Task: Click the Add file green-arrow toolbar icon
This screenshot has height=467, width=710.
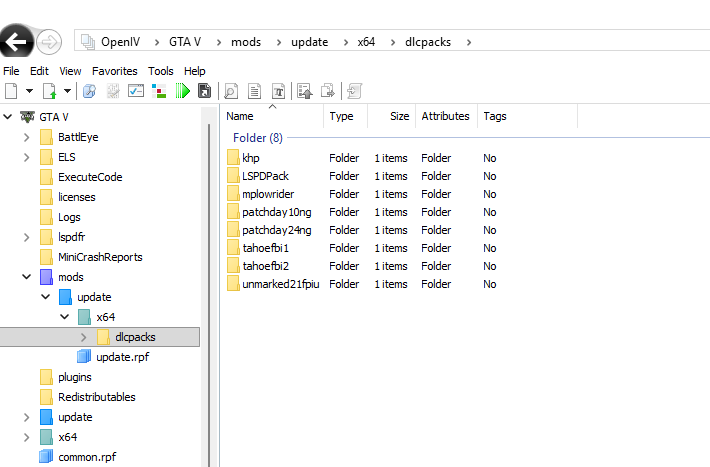Action: (x=49, y=91)
